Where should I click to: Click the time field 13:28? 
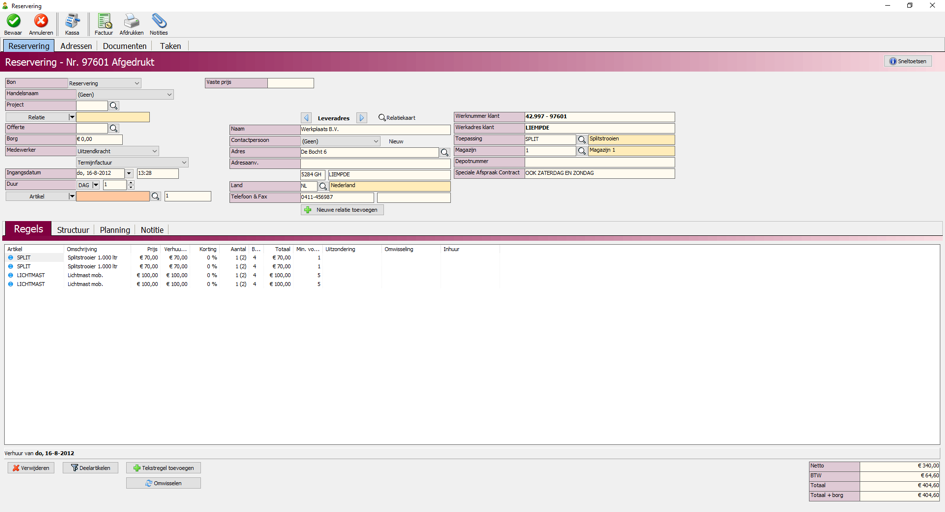[x=157, y=173]
